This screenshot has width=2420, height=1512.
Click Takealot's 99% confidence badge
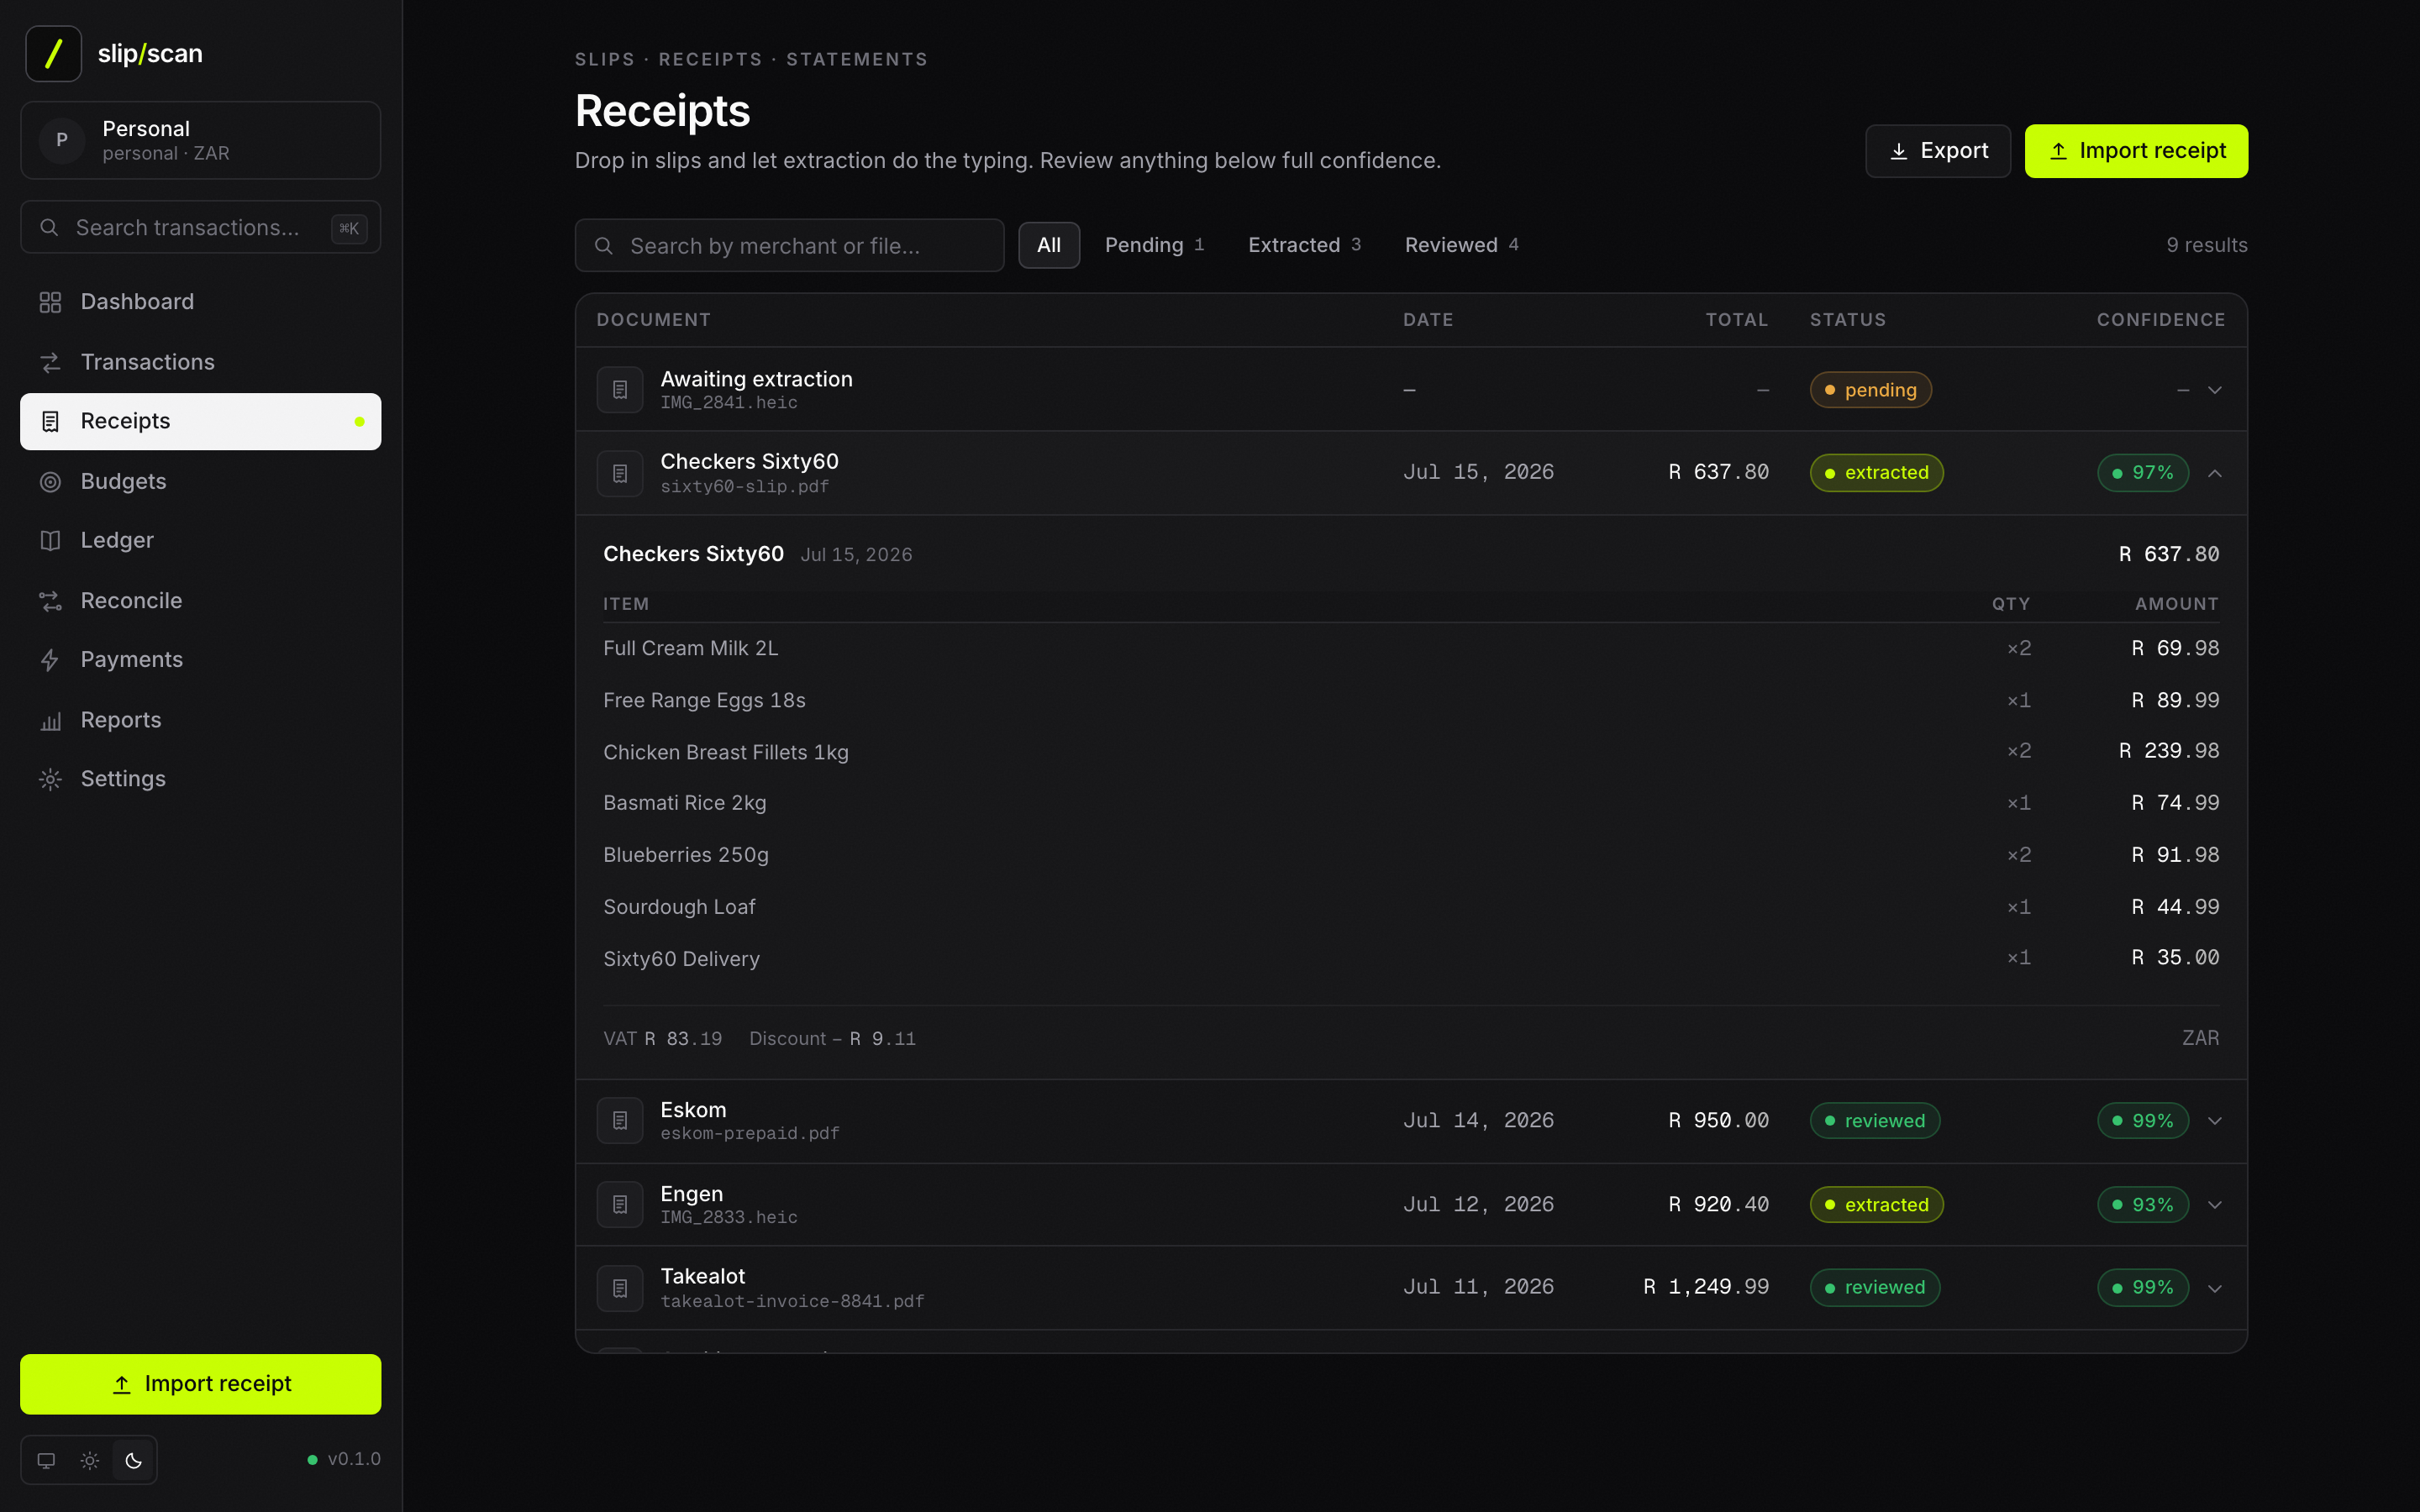[x=2143, y=1288]
